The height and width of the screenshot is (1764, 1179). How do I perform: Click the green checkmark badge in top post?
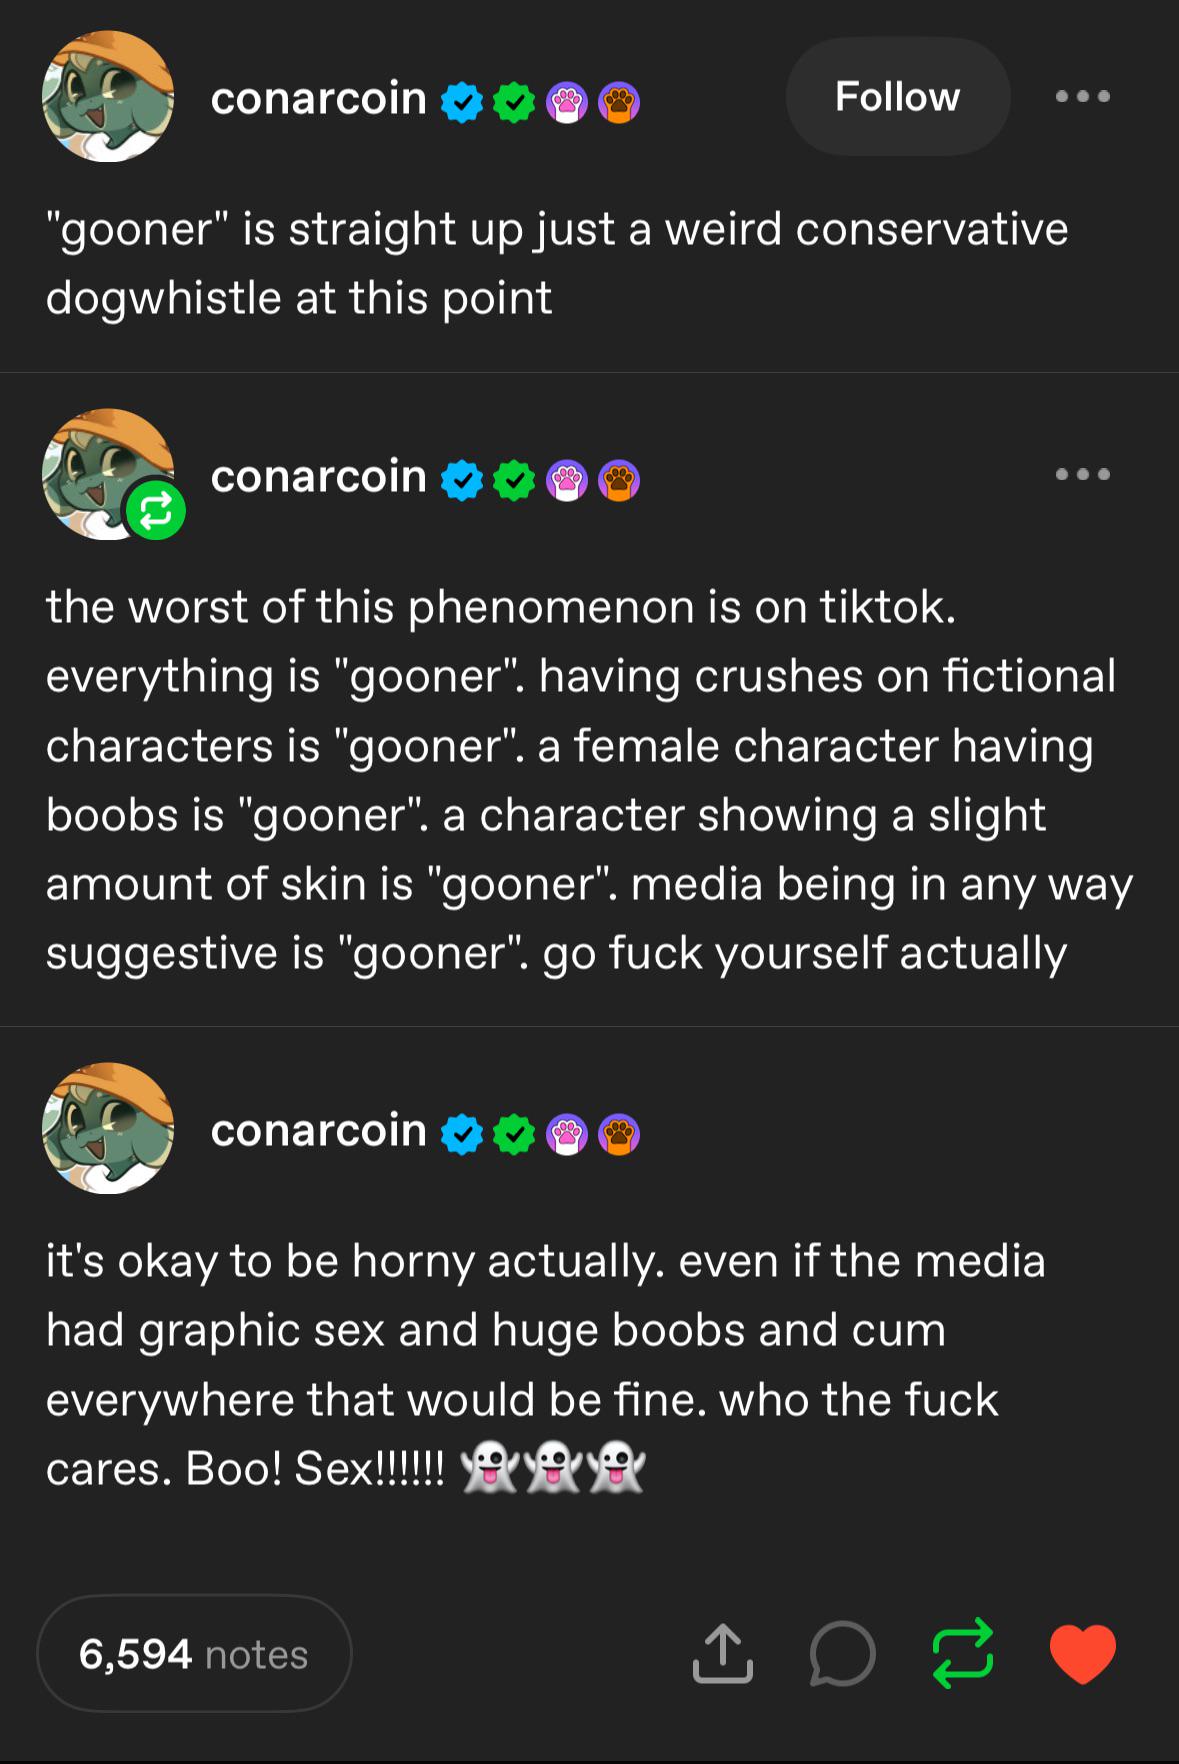point(514,102)
